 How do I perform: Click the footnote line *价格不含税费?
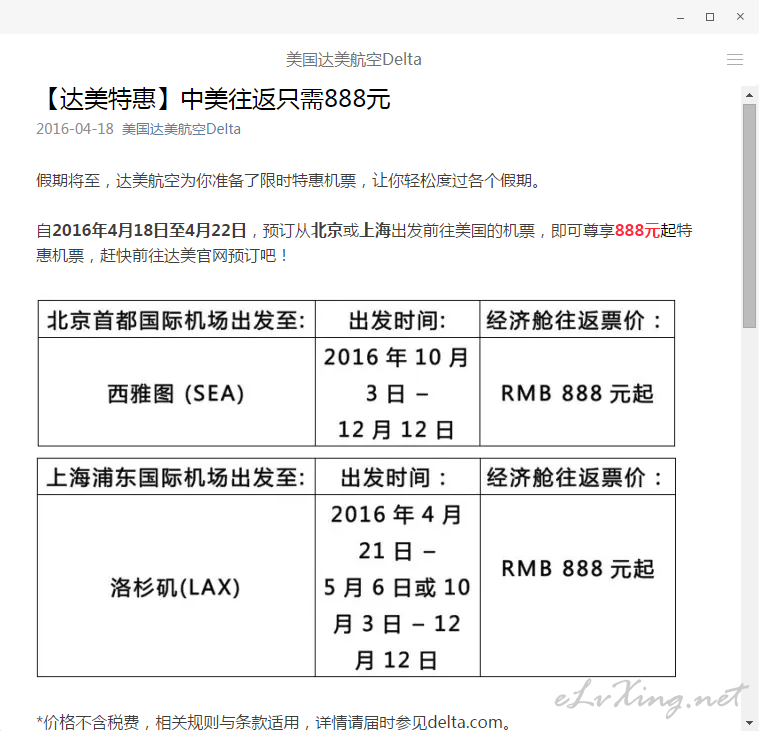coord(274,722)
